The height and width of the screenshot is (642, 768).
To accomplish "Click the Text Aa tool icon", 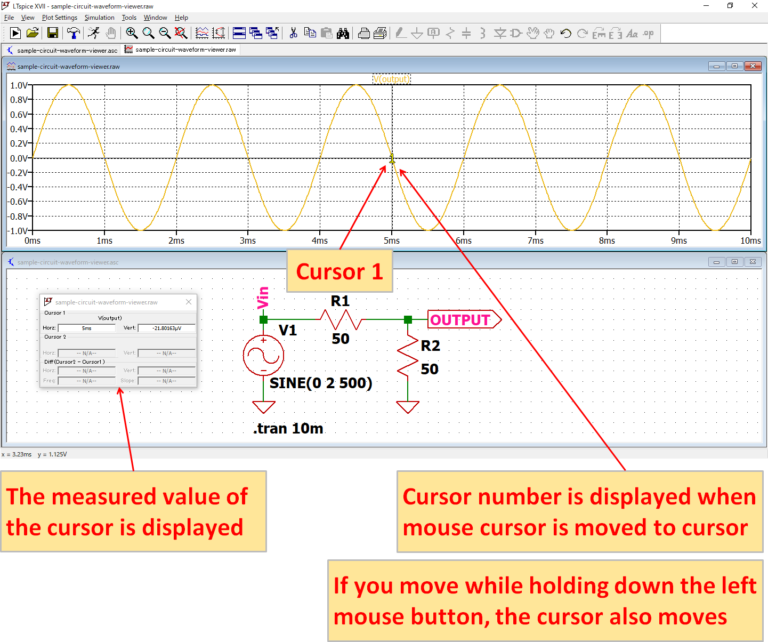I will (632, 33).
